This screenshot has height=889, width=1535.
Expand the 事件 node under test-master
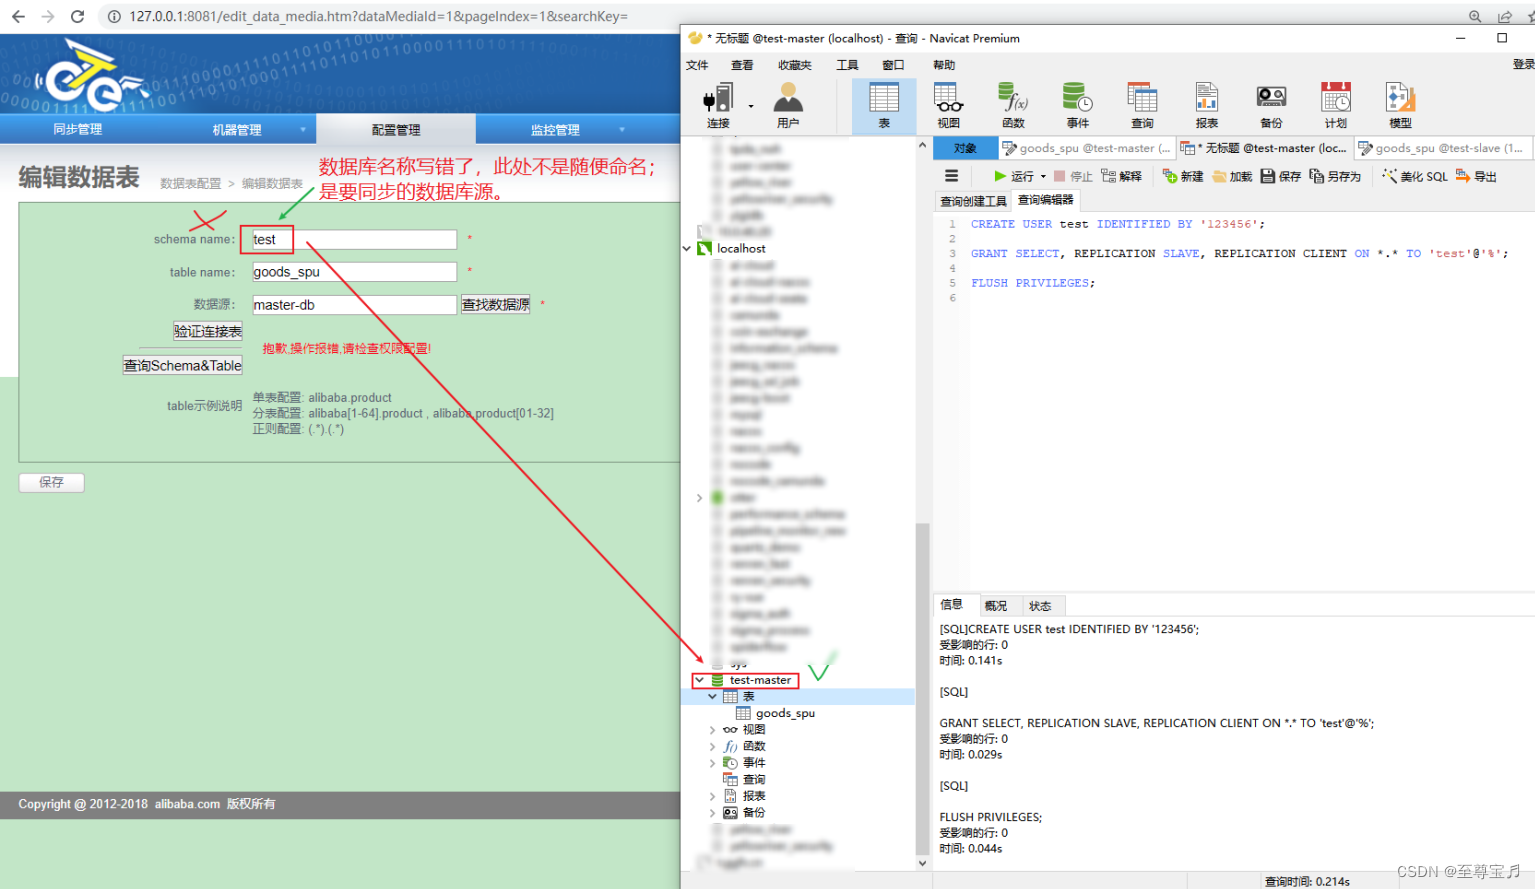click(712, 763)
